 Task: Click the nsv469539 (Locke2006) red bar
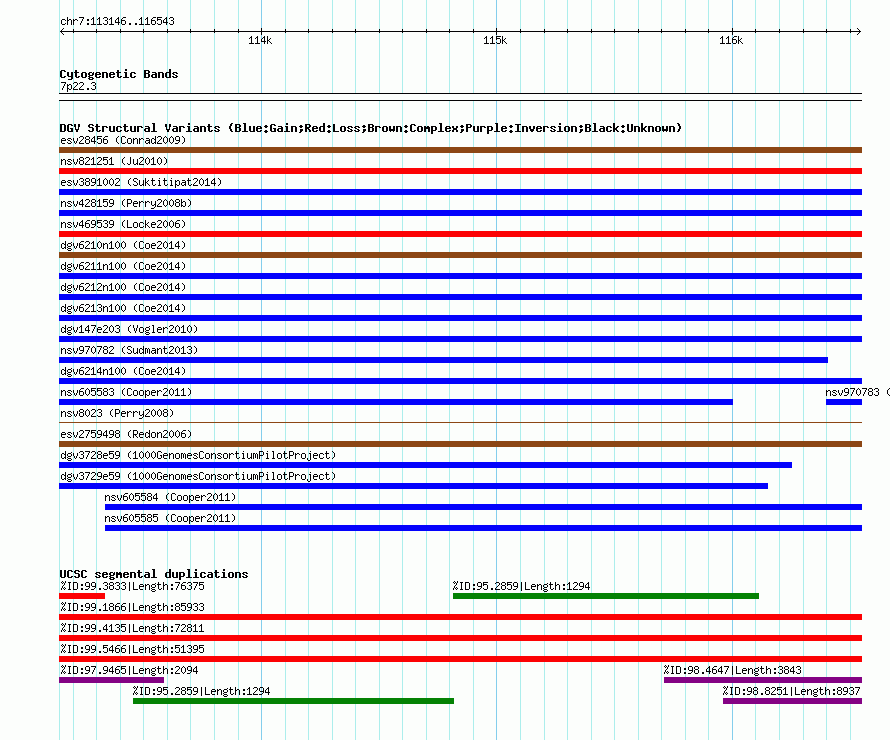(460, 234)
